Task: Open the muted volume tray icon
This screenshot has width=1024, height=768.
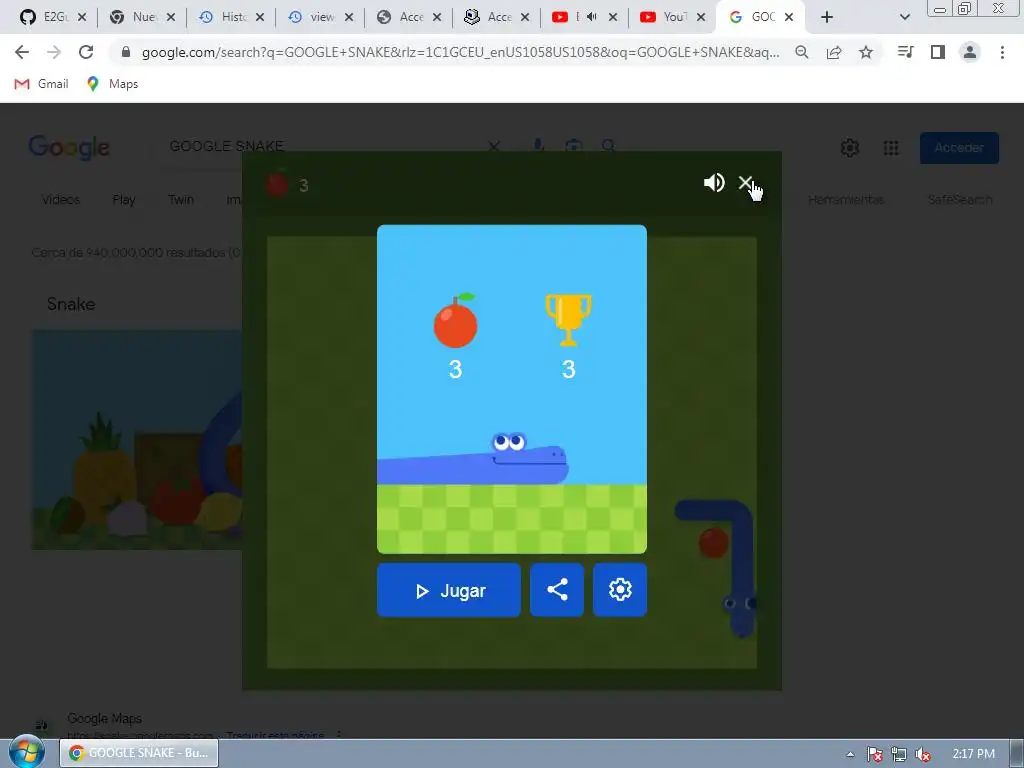Action: coord(923,754)
